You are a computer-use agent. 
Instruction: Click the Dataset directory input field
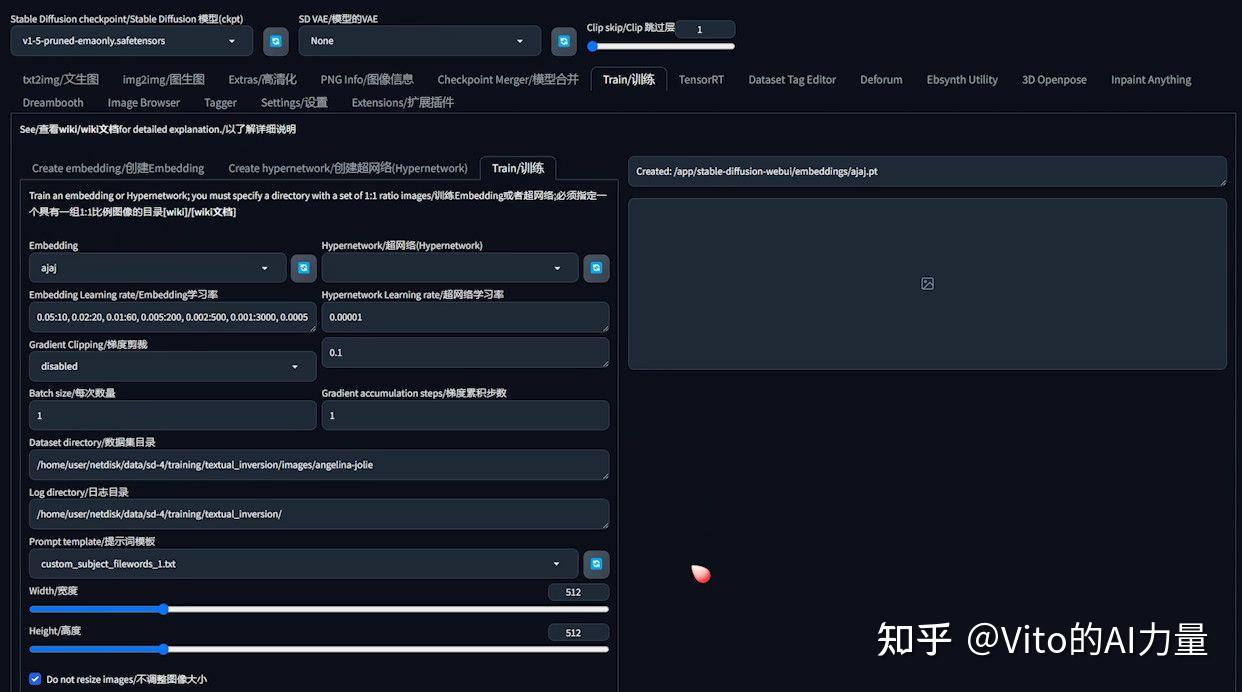pos(318,465)
